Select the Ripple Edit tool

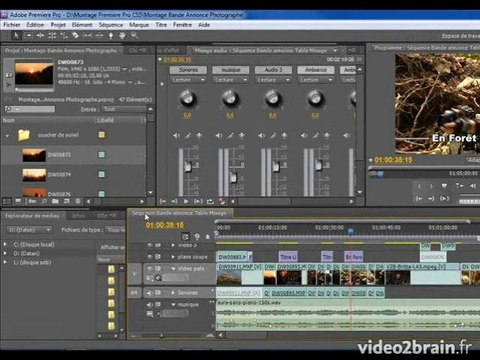[x=40, y=35]
